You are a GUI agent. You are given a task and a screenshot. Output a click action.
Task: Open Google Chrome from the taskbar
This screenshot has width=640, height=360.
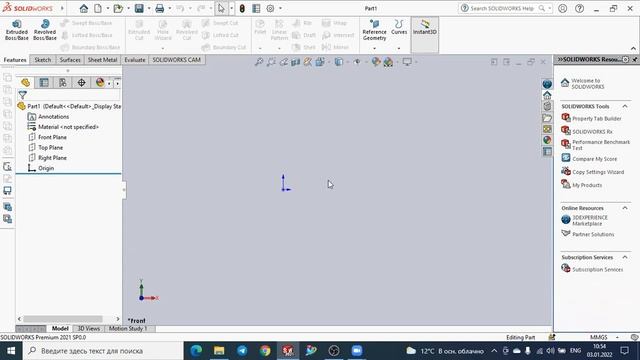click(265, 351)
